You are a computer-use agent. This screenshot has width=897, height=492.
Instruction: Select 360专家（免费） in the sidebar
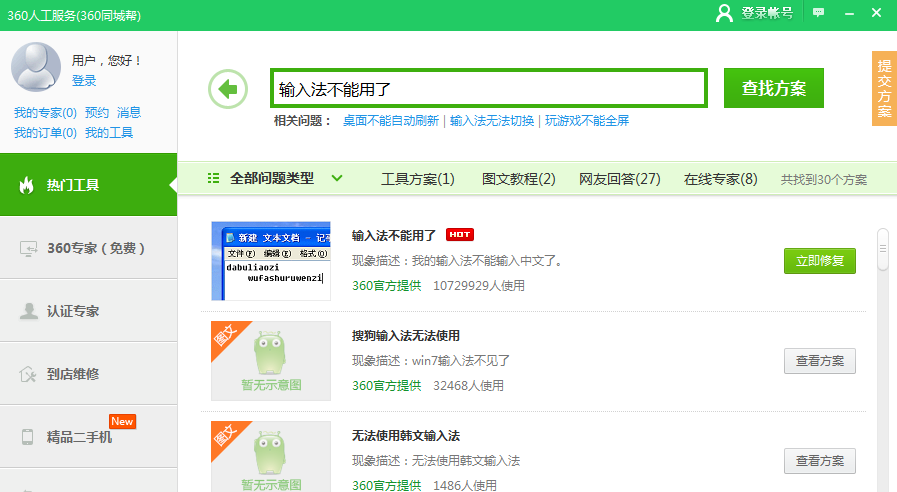click(x=89, y=248)
